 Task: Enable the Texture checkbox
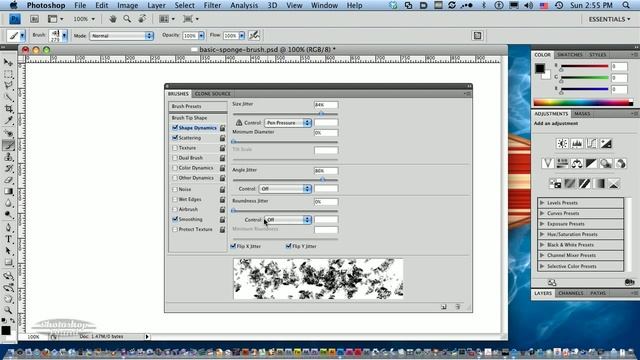click(175, 148)
